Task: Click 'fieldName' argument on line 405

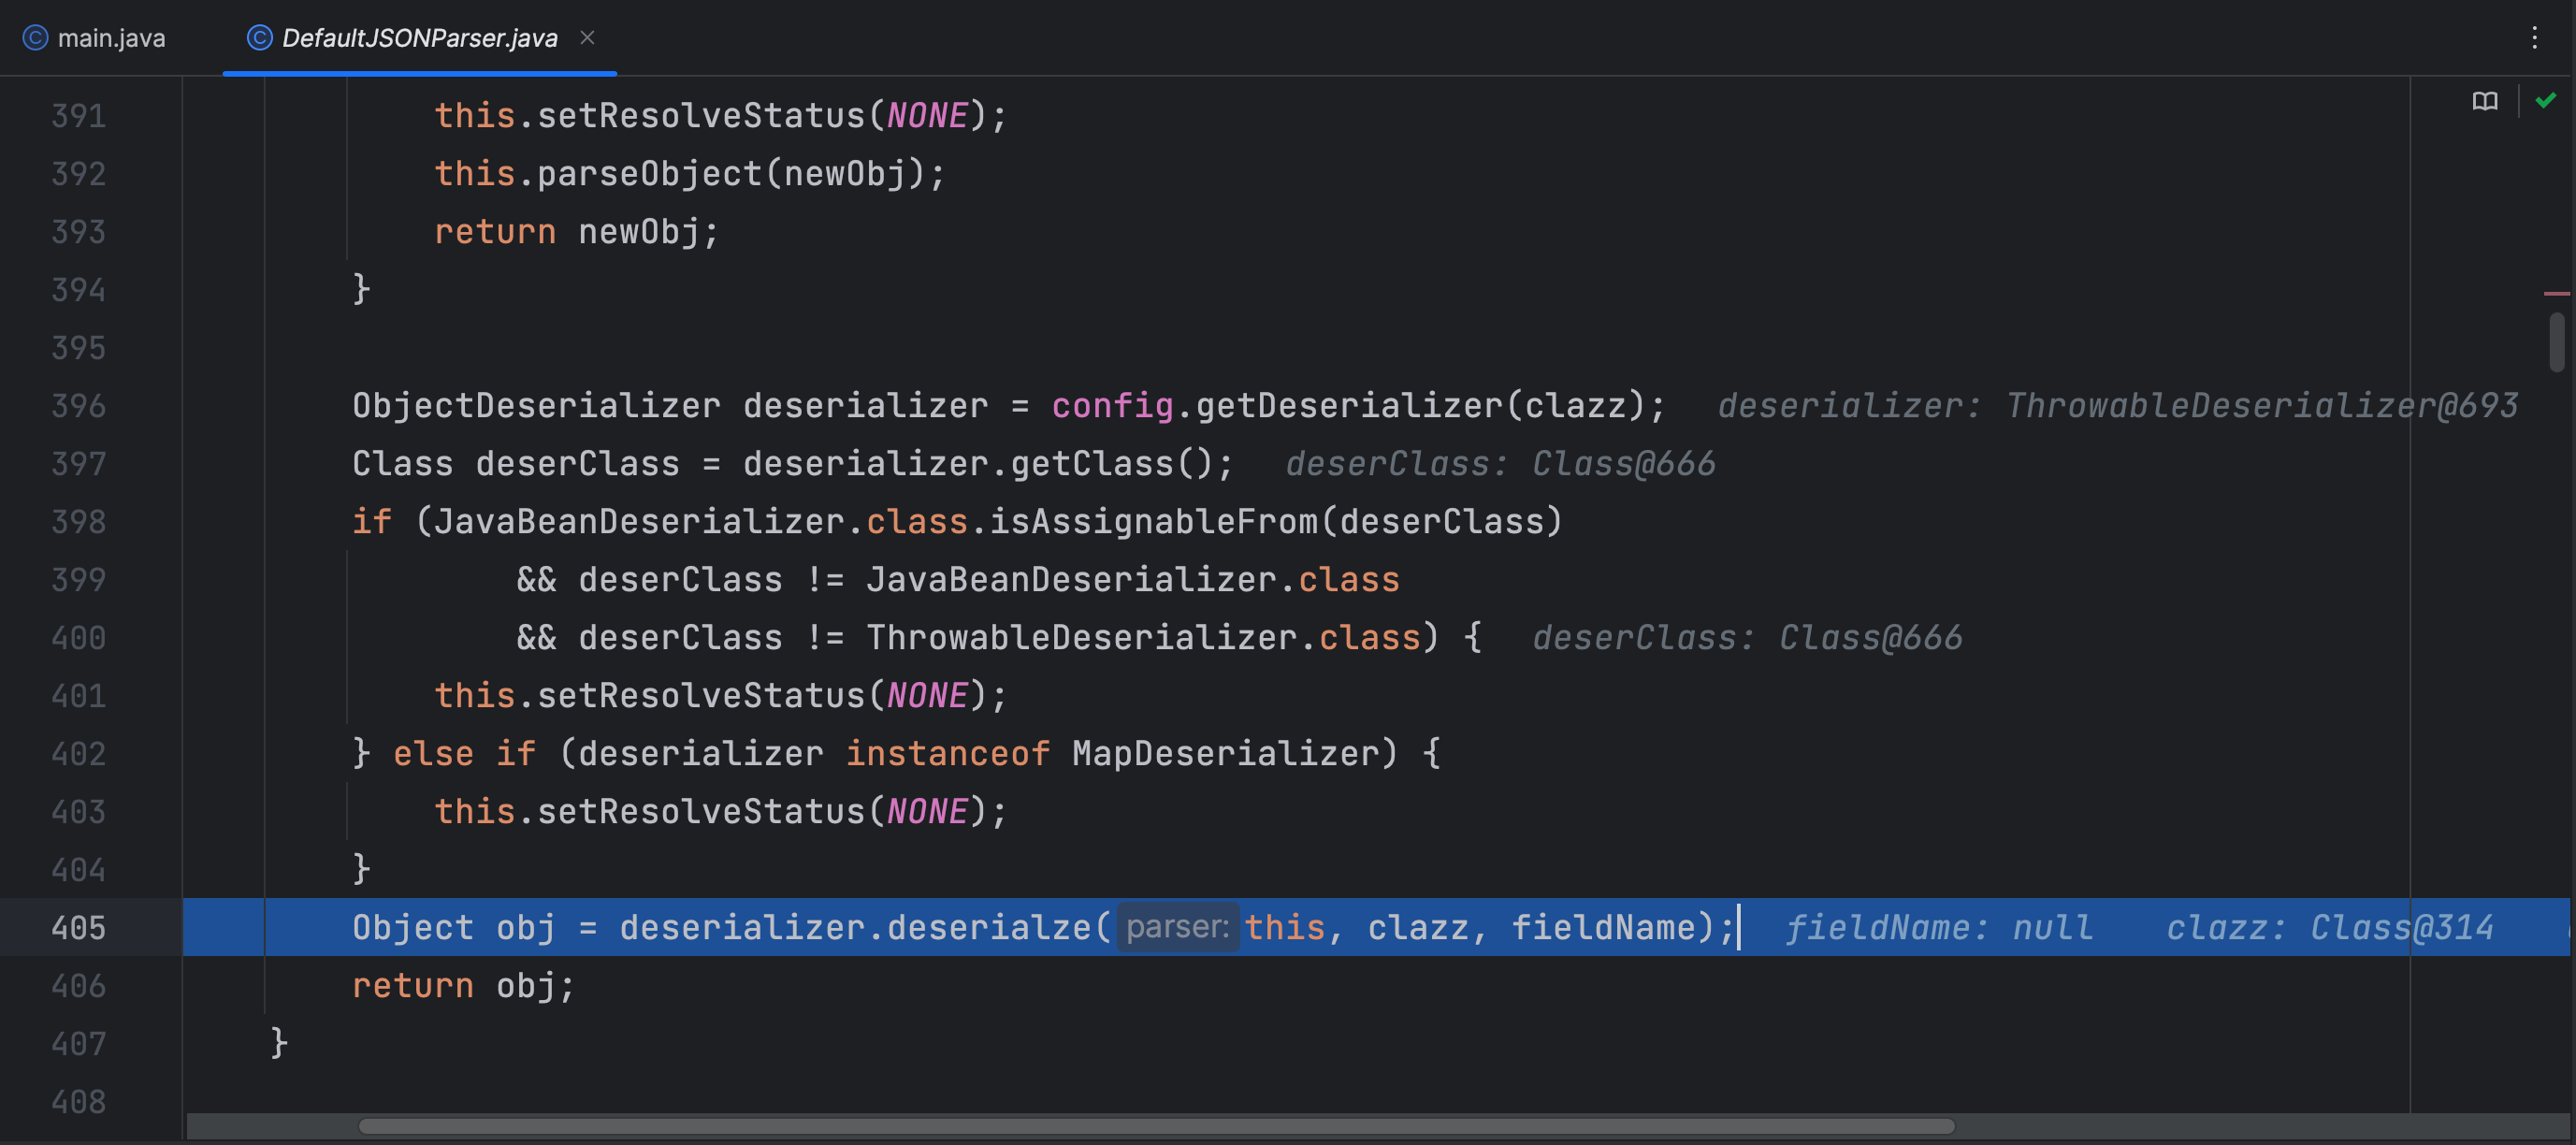Action: 1603,928
